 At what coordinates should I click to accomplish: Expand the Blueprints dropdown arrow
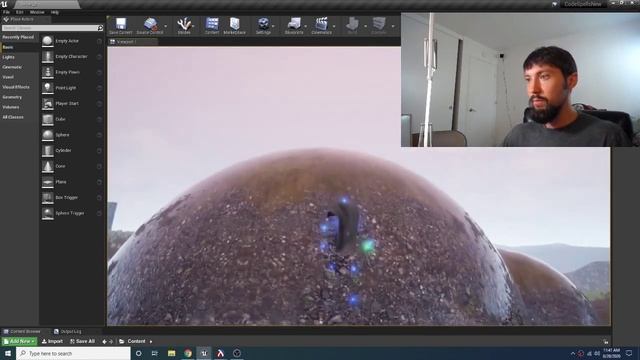(x=306, y=26)
